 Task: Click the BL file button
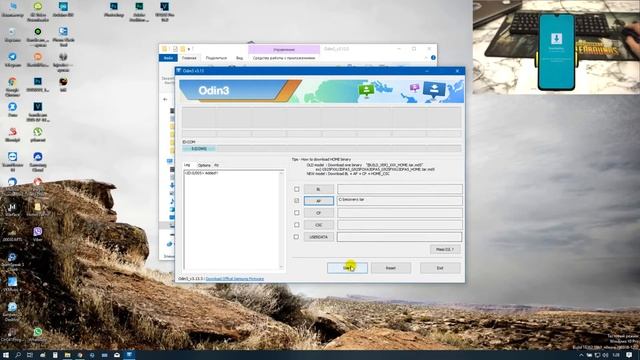tap(319, 189)
